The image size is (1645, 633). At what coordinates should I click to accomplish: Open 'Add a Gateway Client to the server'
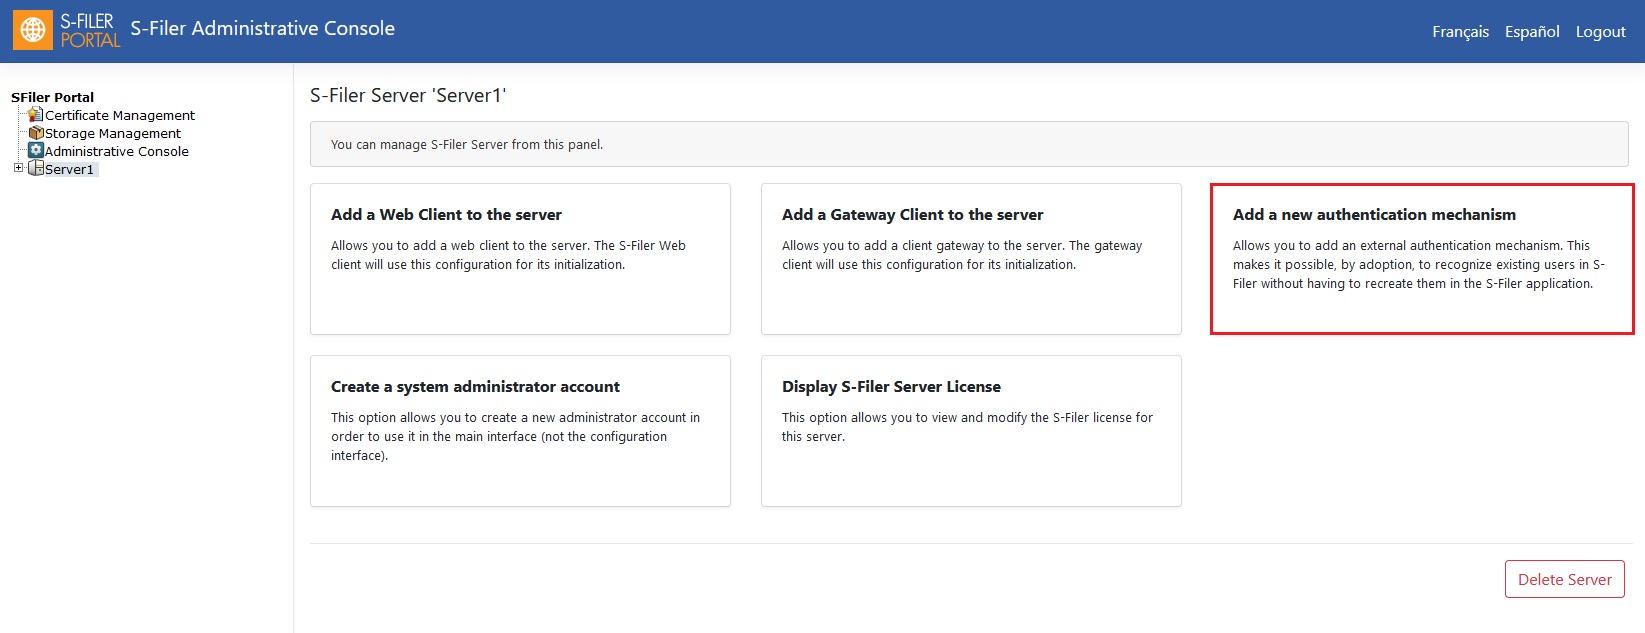pyautogui.click(x=971, y=259)
